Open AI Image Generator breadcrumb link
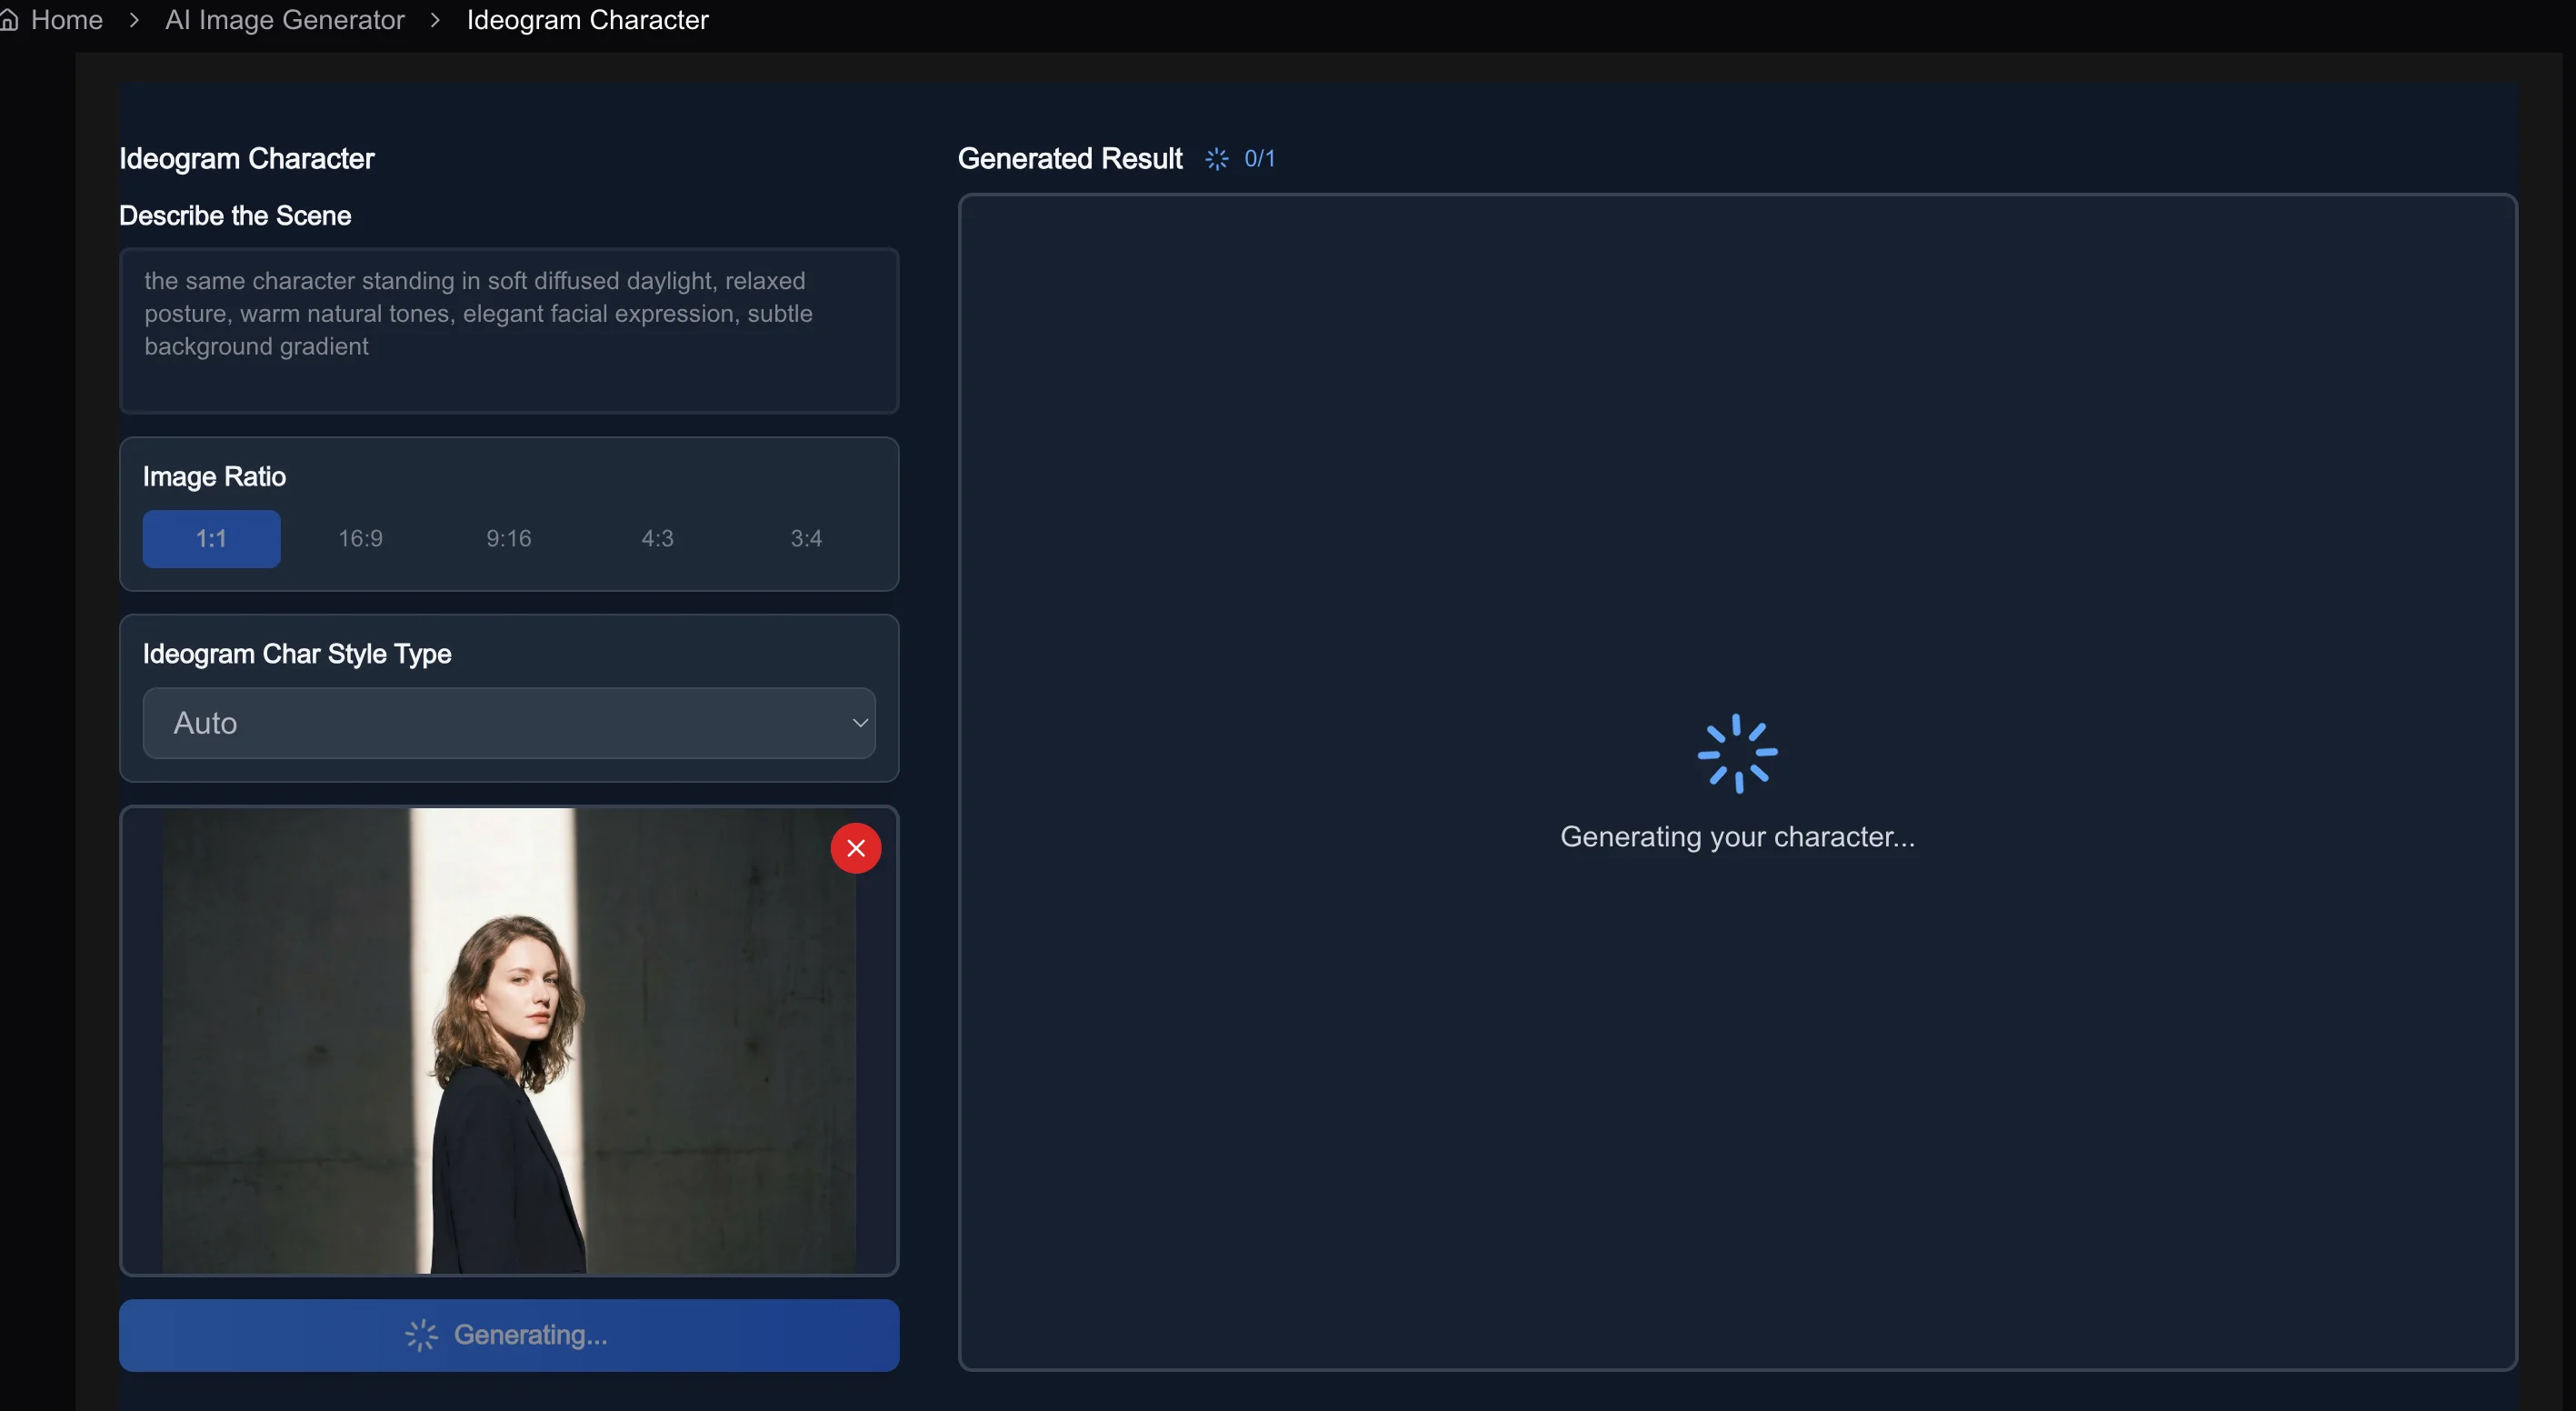2576x1411 pixels. (x=284, y=20)
